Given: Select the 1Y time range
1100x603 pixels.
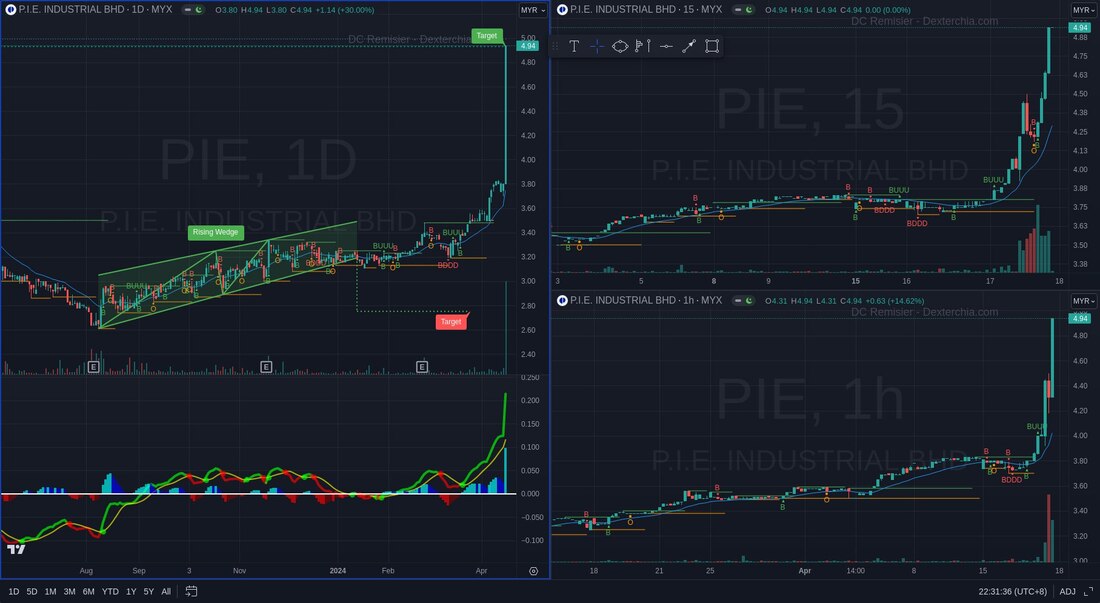Looking at the screenshot, I should [x=131, y=592].
